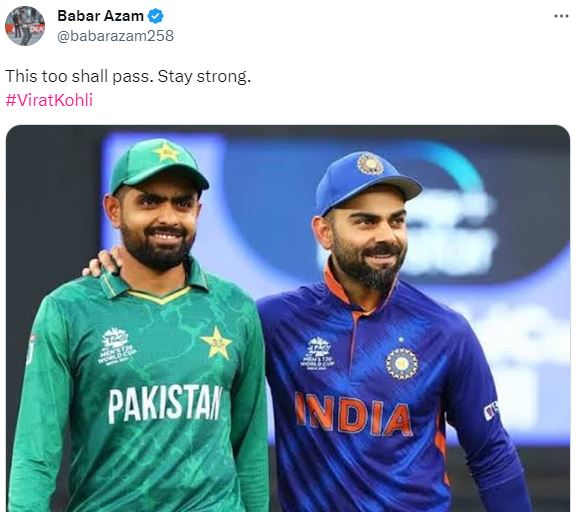Screen dimensions: 577x512
Task: Click the yellow star badge on Pakistan jersey chest
Action: click(x=216, y=343)
